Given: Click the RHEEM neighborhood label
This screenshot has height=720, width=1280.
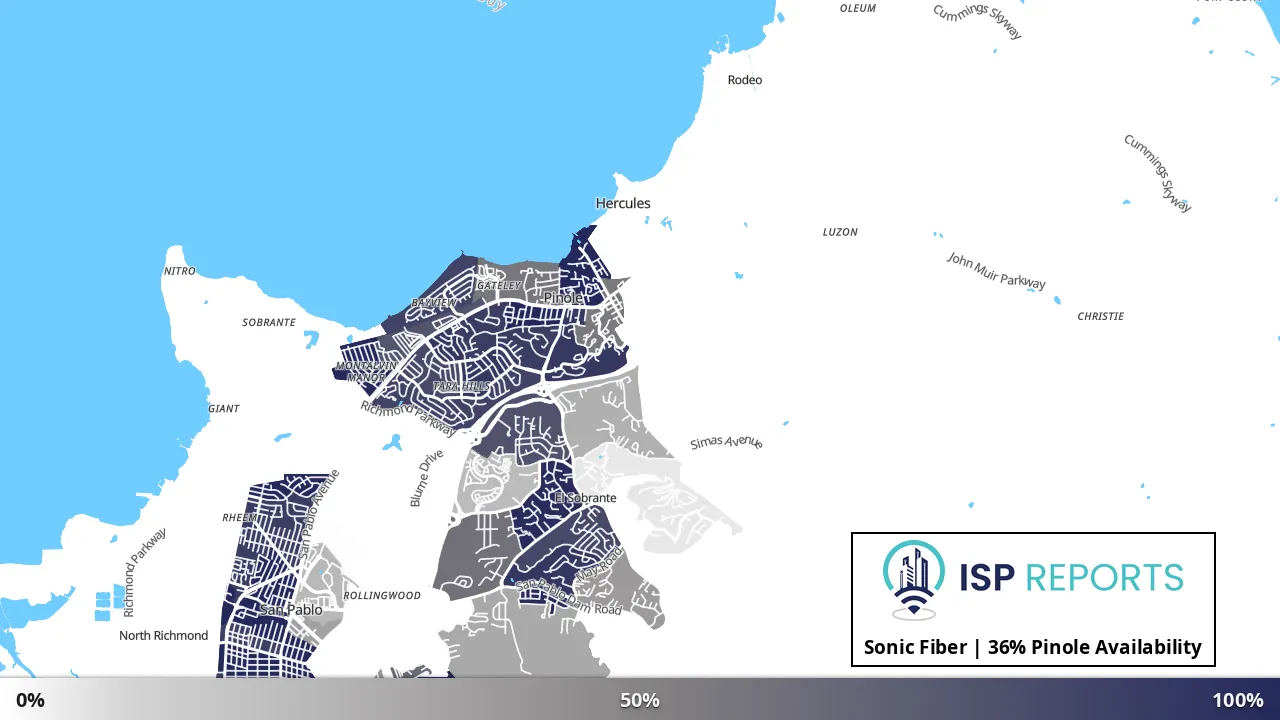Looking at the screenshot, I should (x=239, y=518).
